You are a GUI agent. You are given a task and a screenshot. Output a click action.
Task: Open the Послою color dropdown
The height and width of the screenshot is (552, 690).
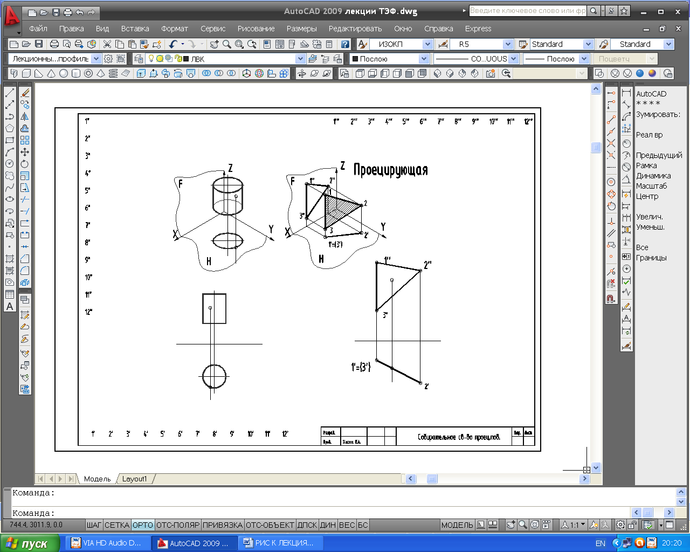424,59
